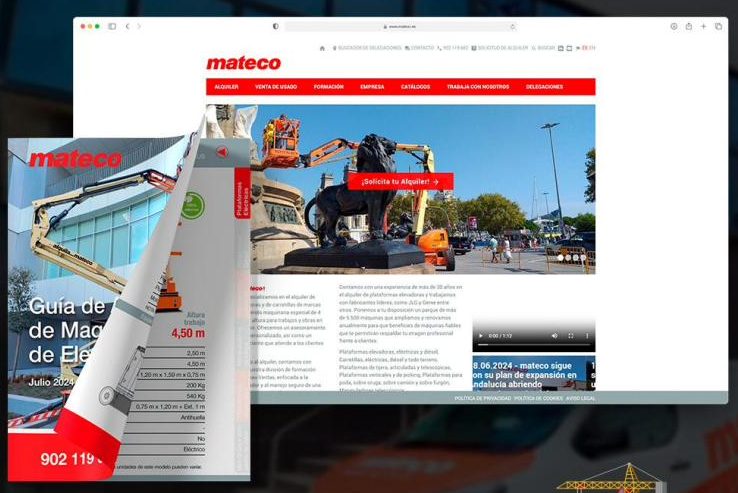Click Plataformas Eléctricas red side tab
The width and height of the screenshot is (738, 493).
[x=242, y=194]
